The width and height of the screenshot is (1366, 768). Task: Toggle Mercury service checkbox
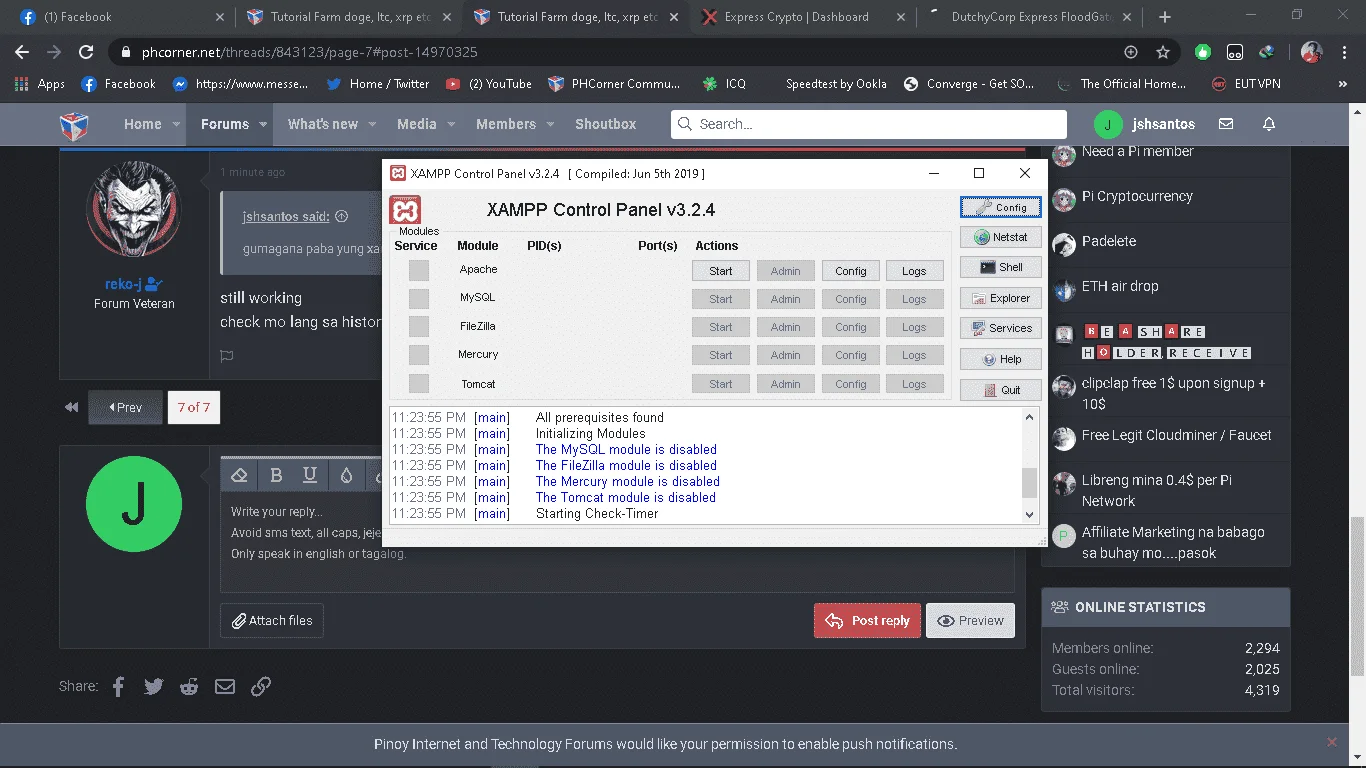point(419,354)
